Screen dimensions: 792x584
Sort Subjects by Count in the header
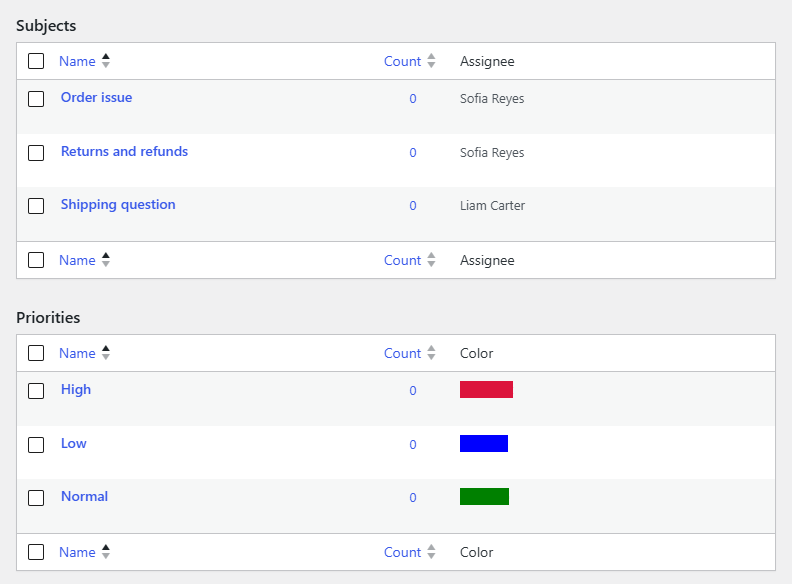(403, 61)
